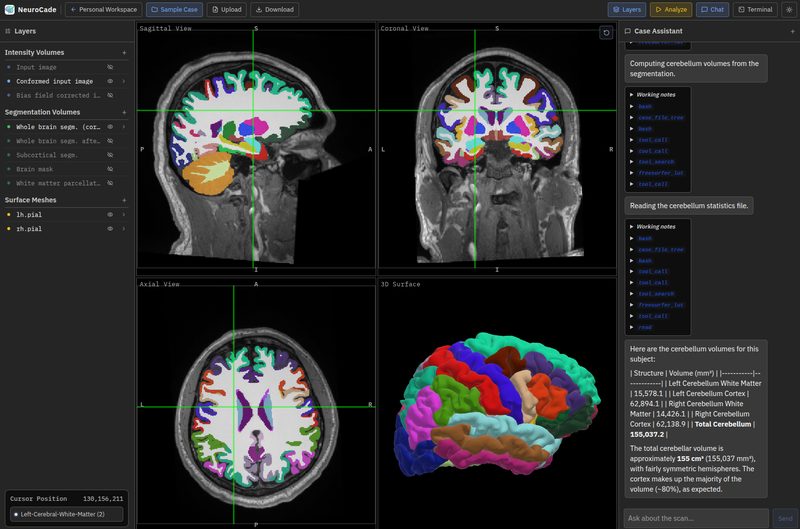Add a new Segmentation Volume with plus

coord(124,112)
